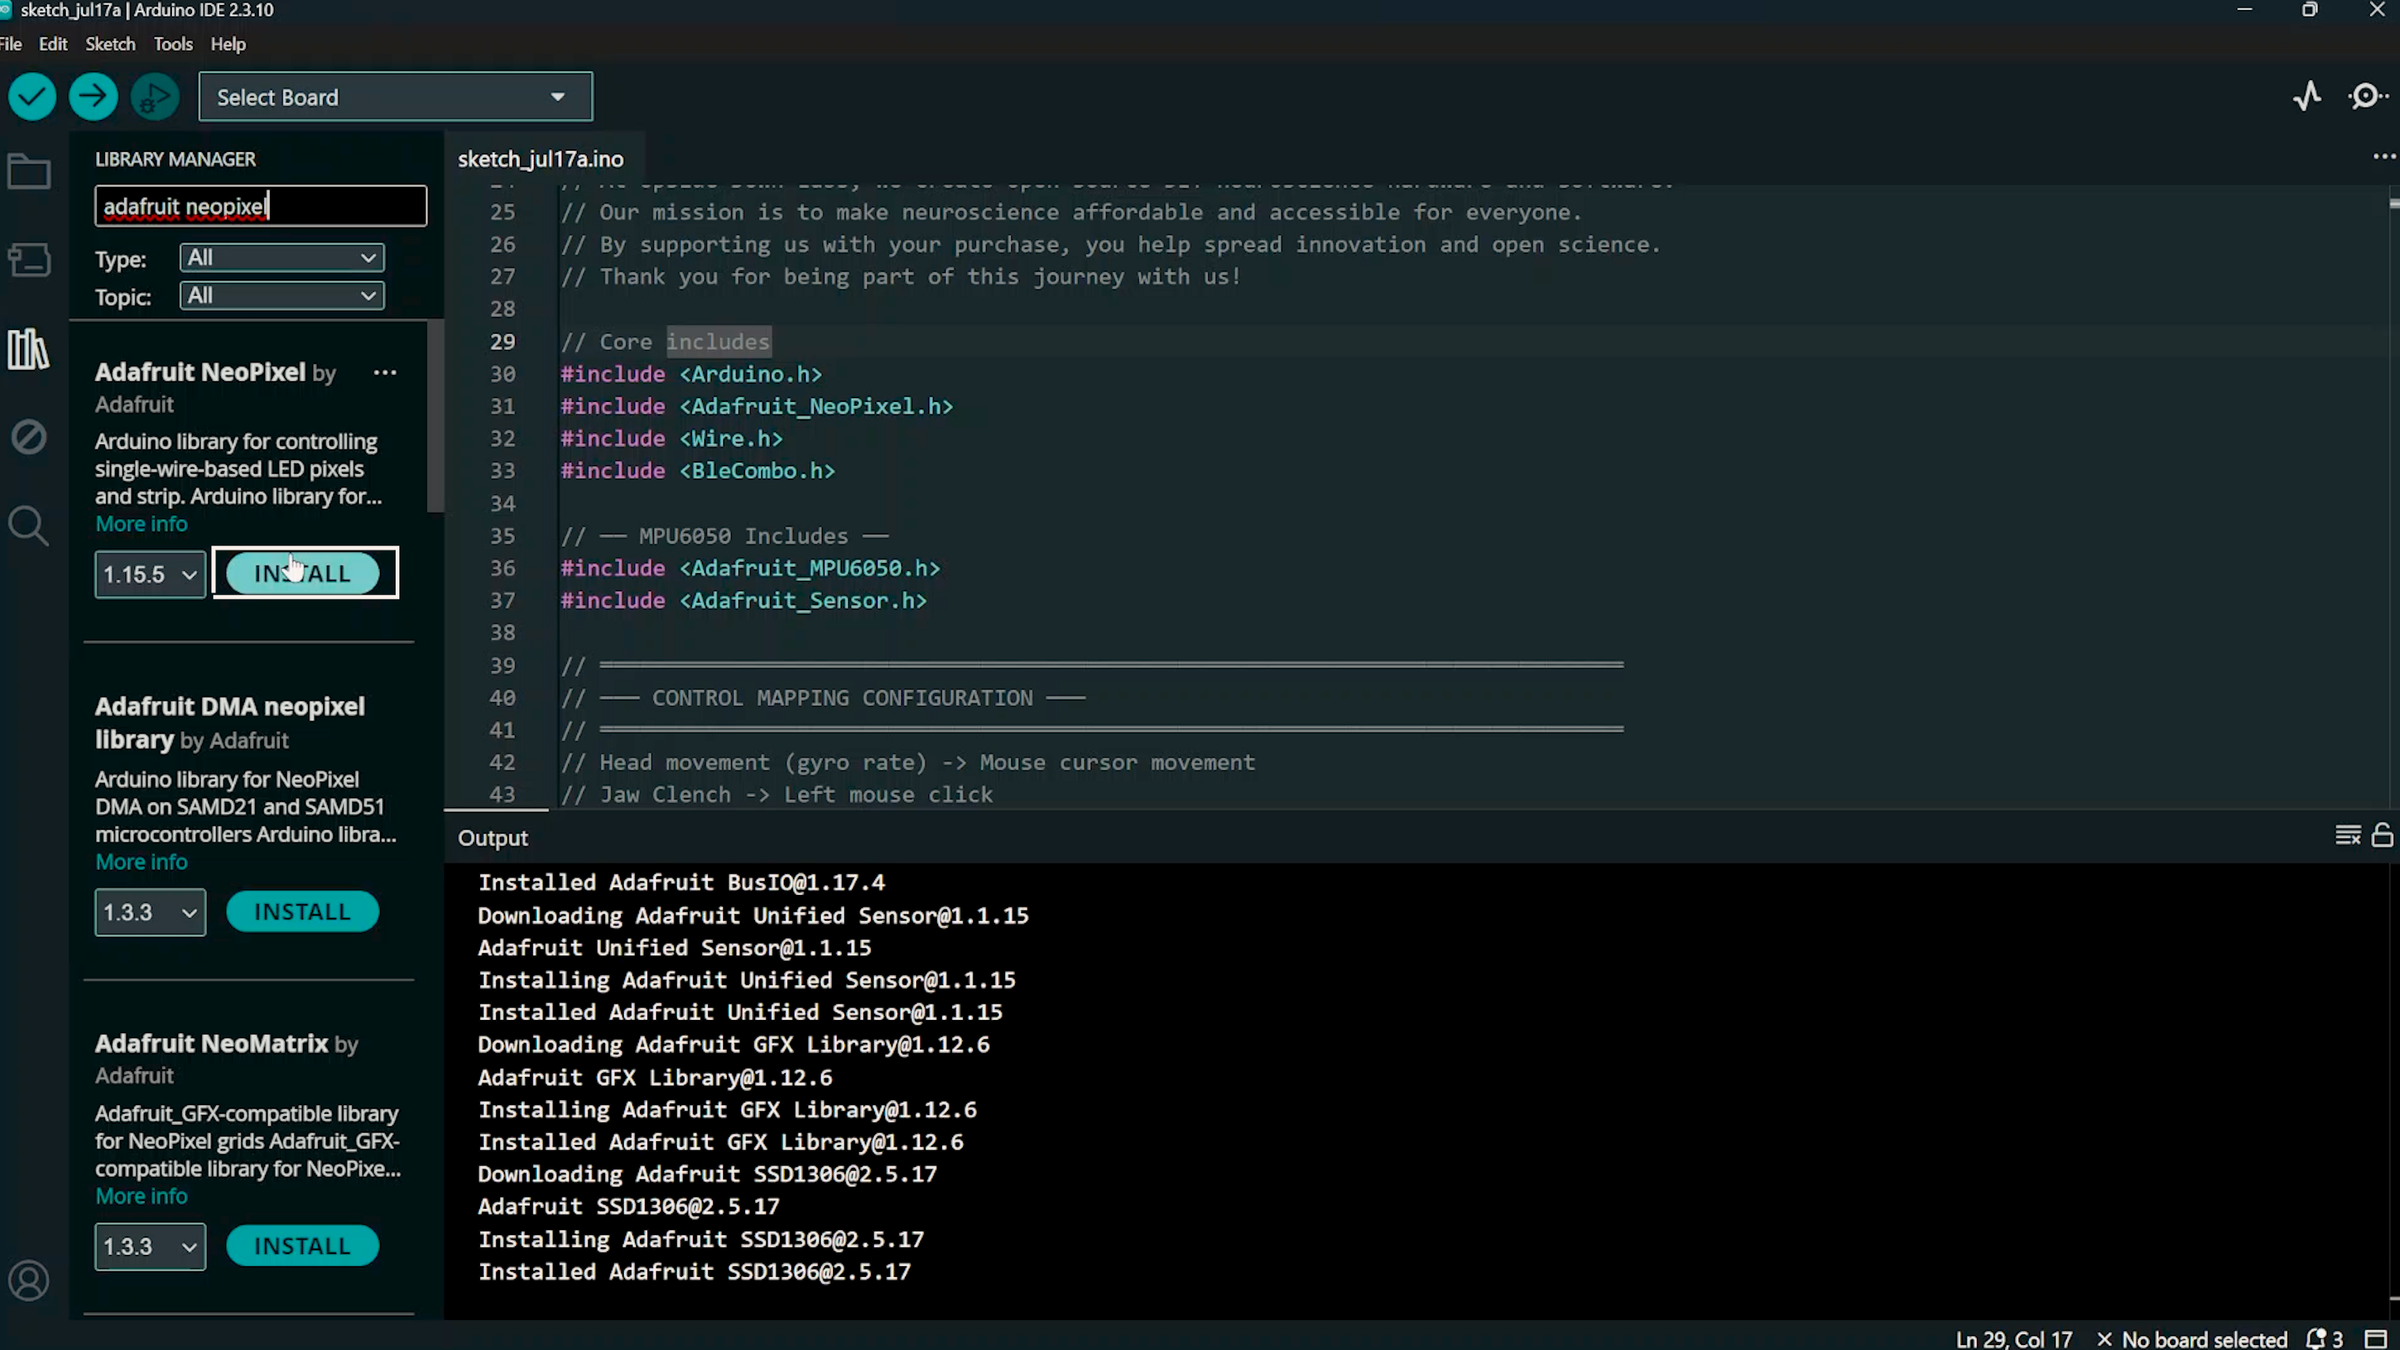
Task: Click the highlighted word includes on line 29
Action: [x=718, y=342]
